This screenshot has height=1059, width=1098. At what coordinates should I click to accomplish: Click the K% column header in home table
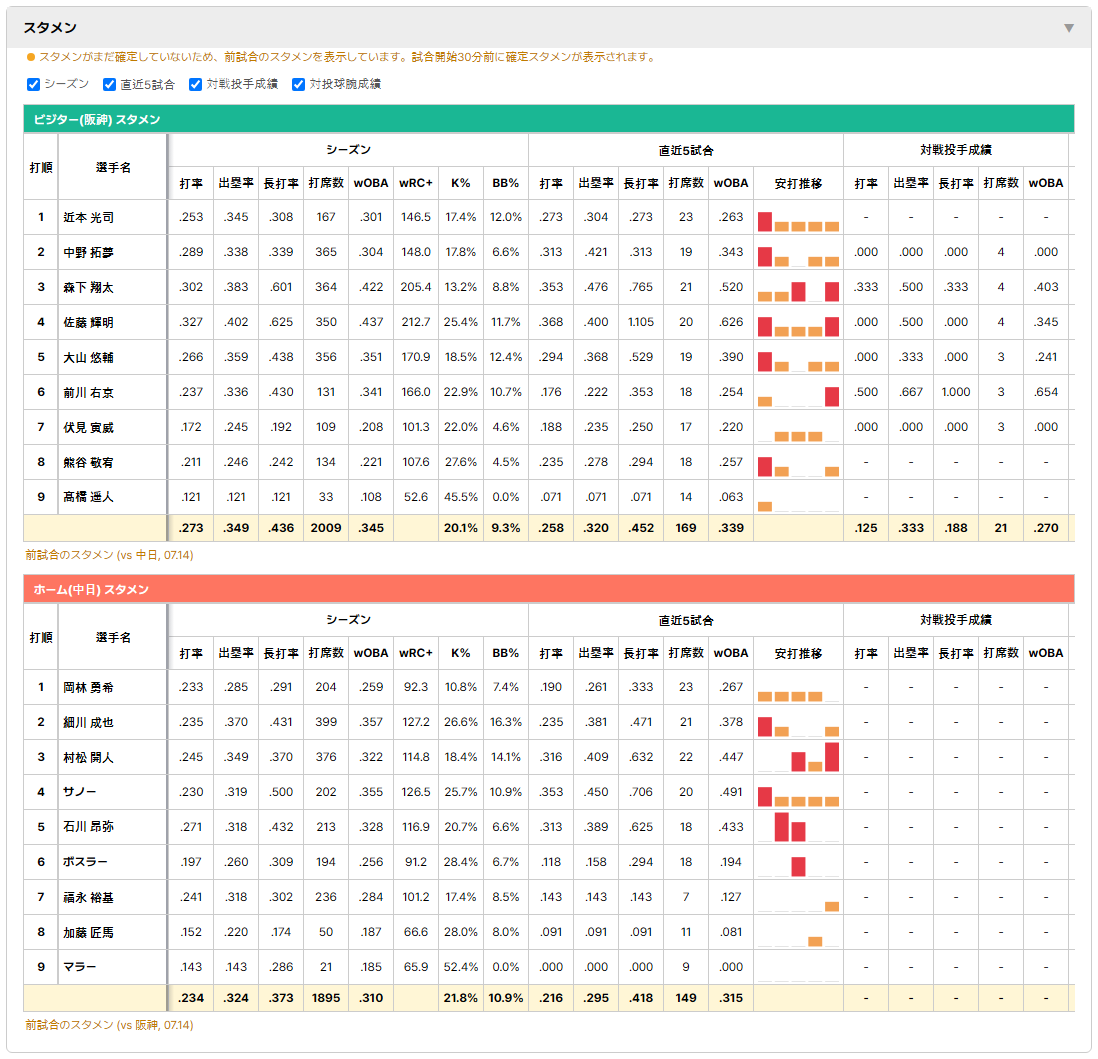[461, 653]
